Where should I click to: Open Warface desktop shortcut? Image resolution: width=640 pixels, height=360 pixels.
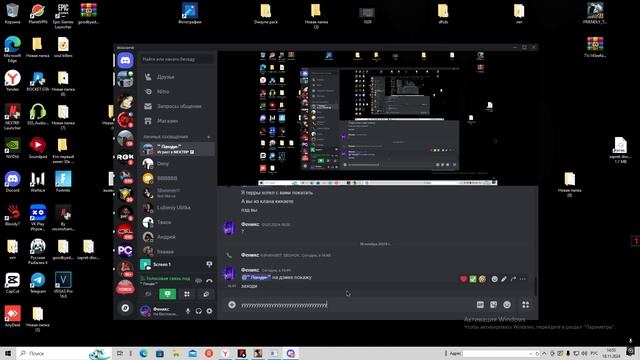click(38, 182)
